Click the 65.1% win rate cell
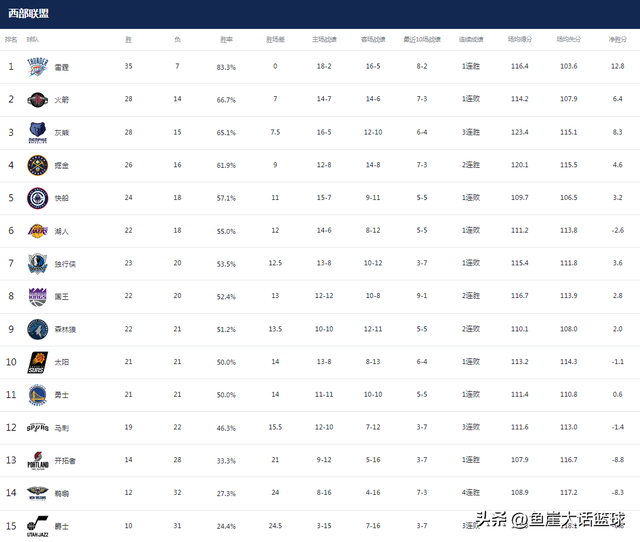 coord(226,133)
